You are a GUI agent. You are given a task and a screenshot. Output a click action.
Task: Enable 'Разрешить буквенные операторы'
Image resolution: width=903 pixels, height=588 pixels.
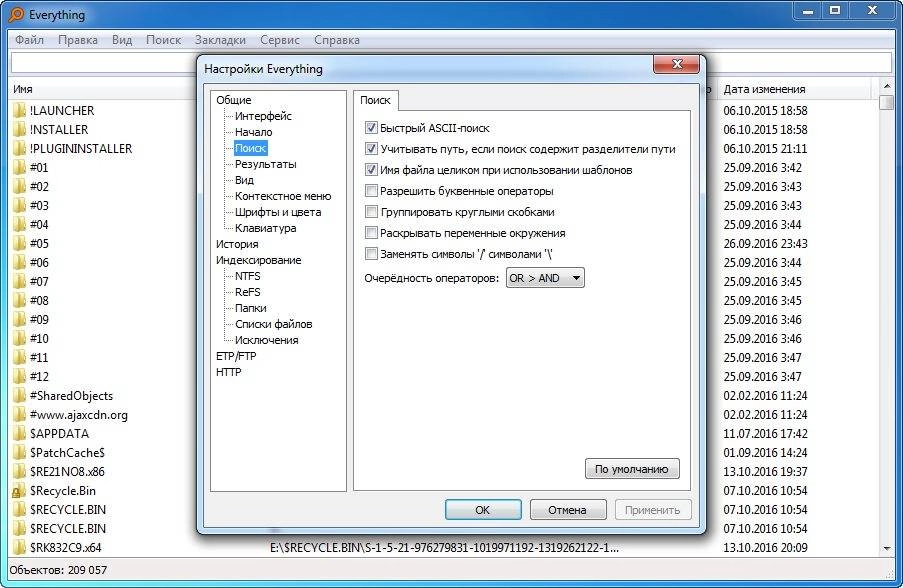coord(371,191)
